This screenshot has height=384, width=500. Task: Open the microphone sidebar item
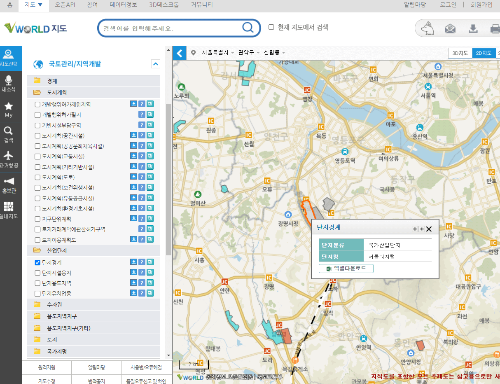[9, 83]
